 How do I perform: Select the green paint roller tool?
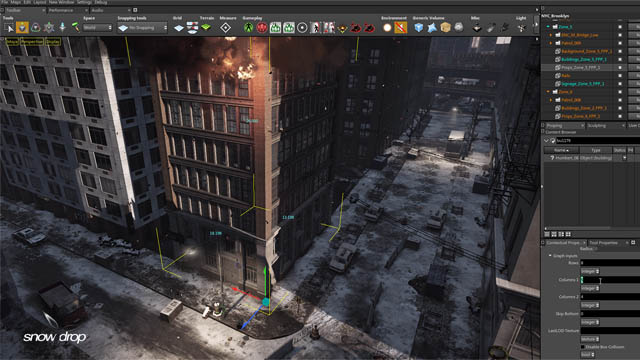[76, 27]
